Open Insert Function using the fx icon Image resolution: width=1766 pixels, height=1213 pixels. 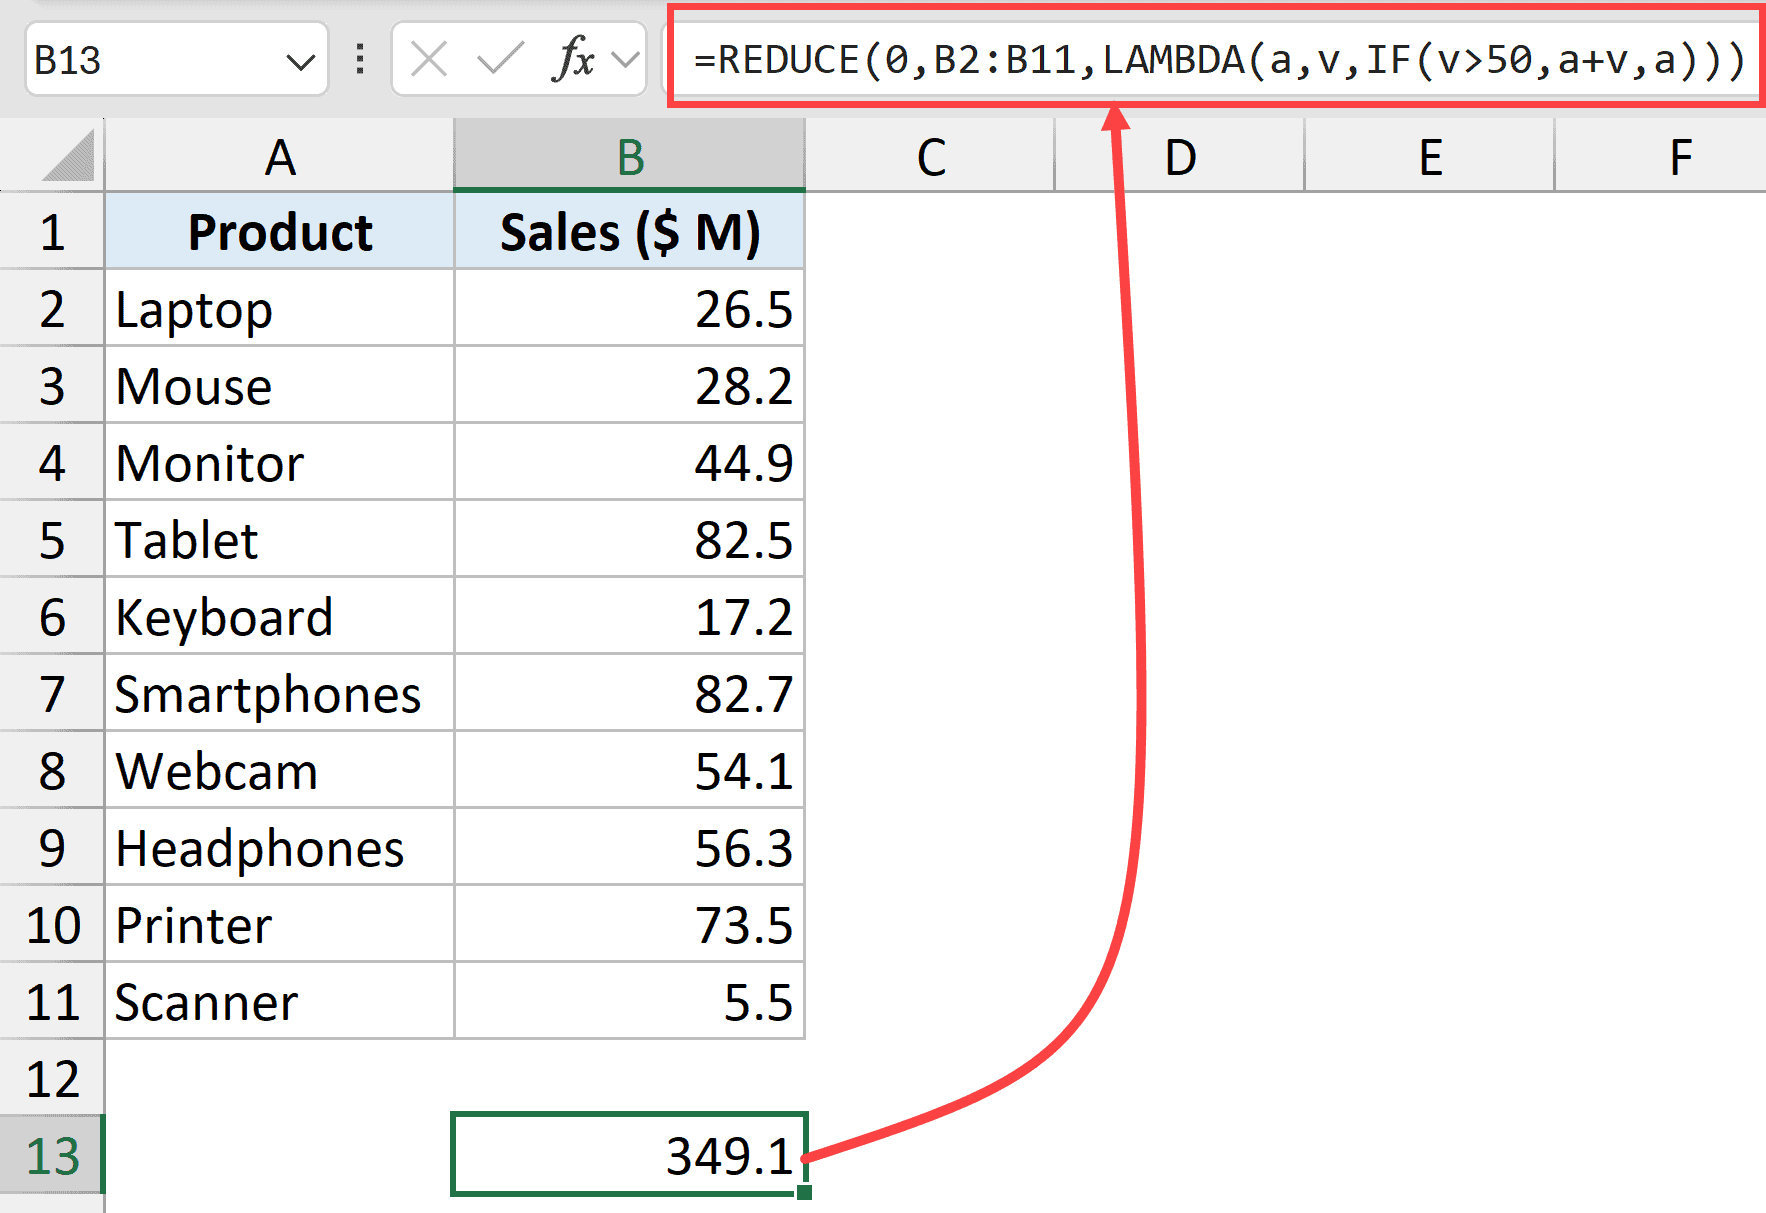coord(573,60)
